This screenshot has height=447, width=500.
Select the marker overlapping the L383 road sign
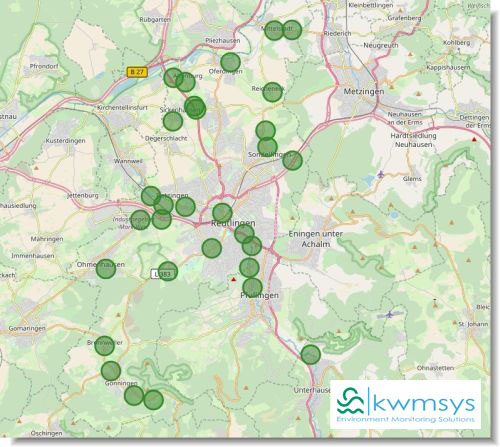coord(168,271)
